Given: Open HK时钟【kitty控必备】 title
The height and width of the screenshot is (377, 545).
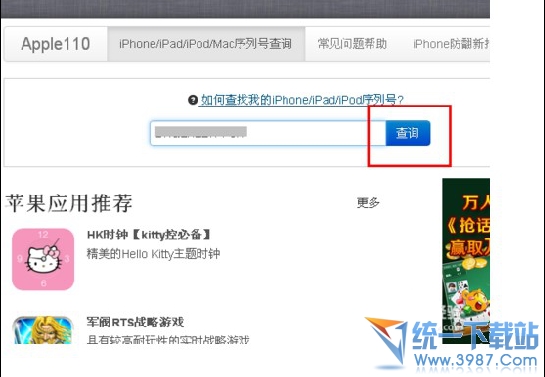Looking at the screenshot, I should [148, 235].
